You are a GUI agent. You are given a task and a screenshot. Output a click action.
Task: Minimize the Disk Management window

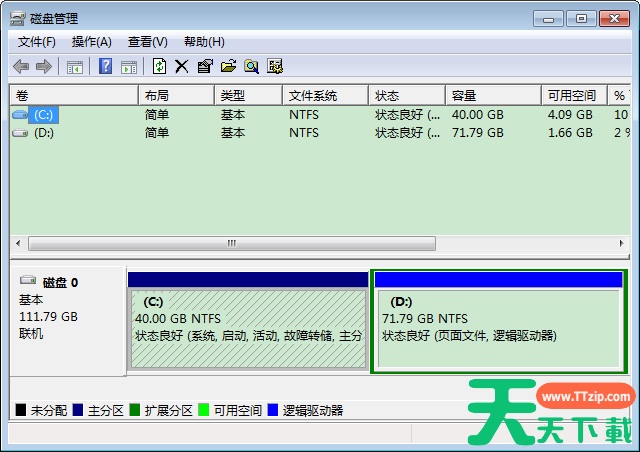coord(548,19)
